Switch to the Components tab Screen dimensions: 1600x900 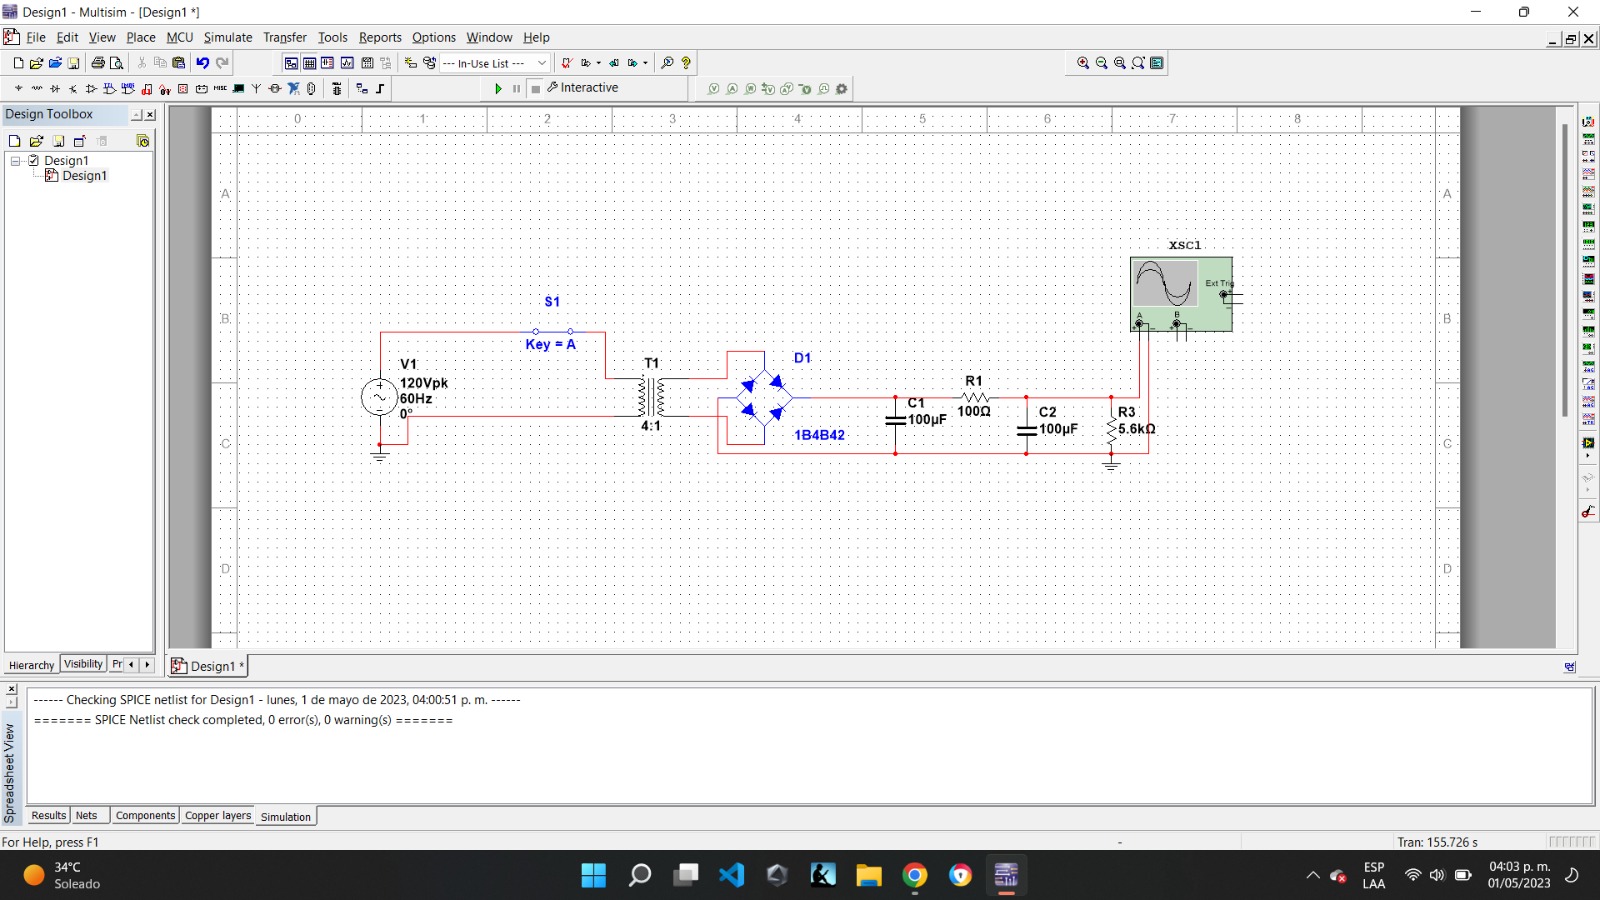[x=145, y=816]
